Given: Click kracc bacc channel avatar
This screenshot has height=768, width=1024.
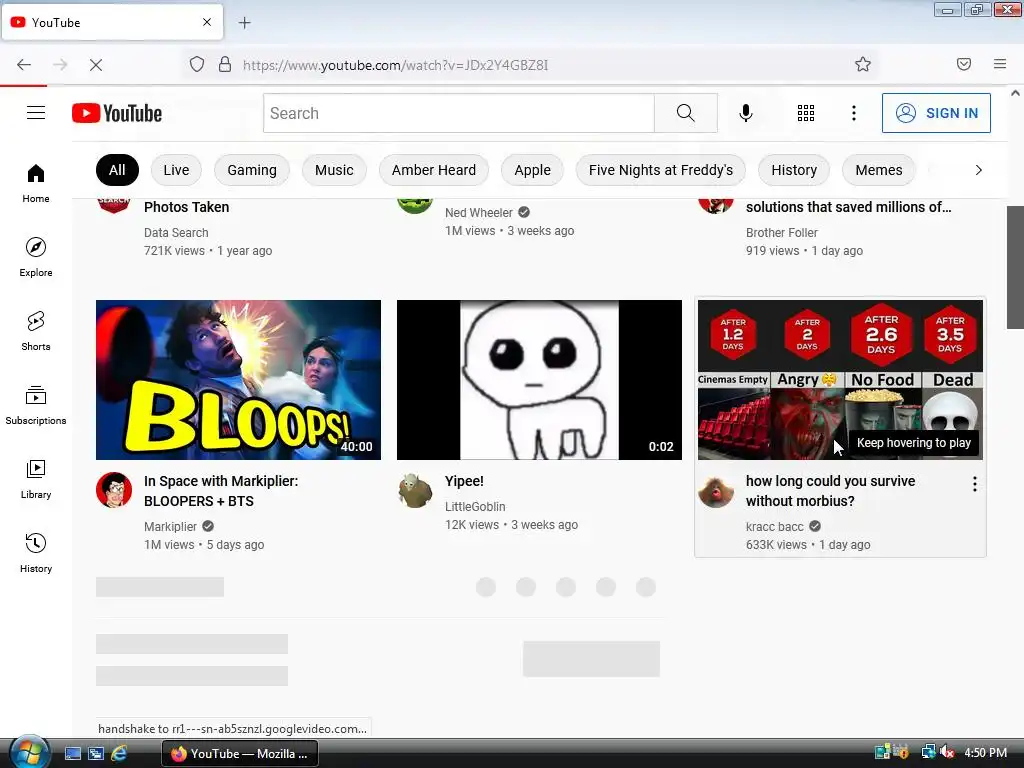Looking at the screenshot, I should [x=716, y=490].
